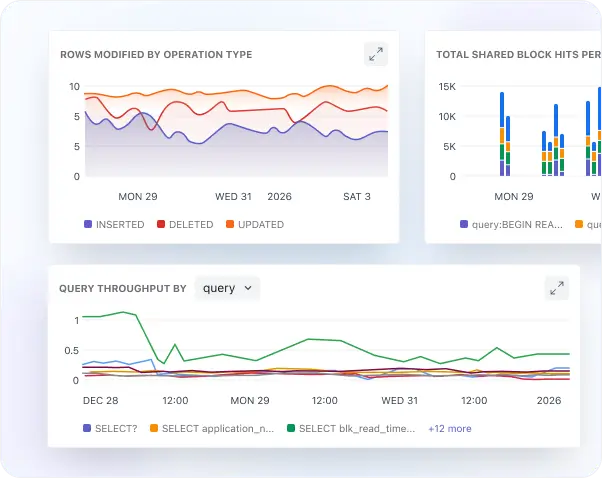Click the 0.5 axis value in Query Throughput

[72, 351]
